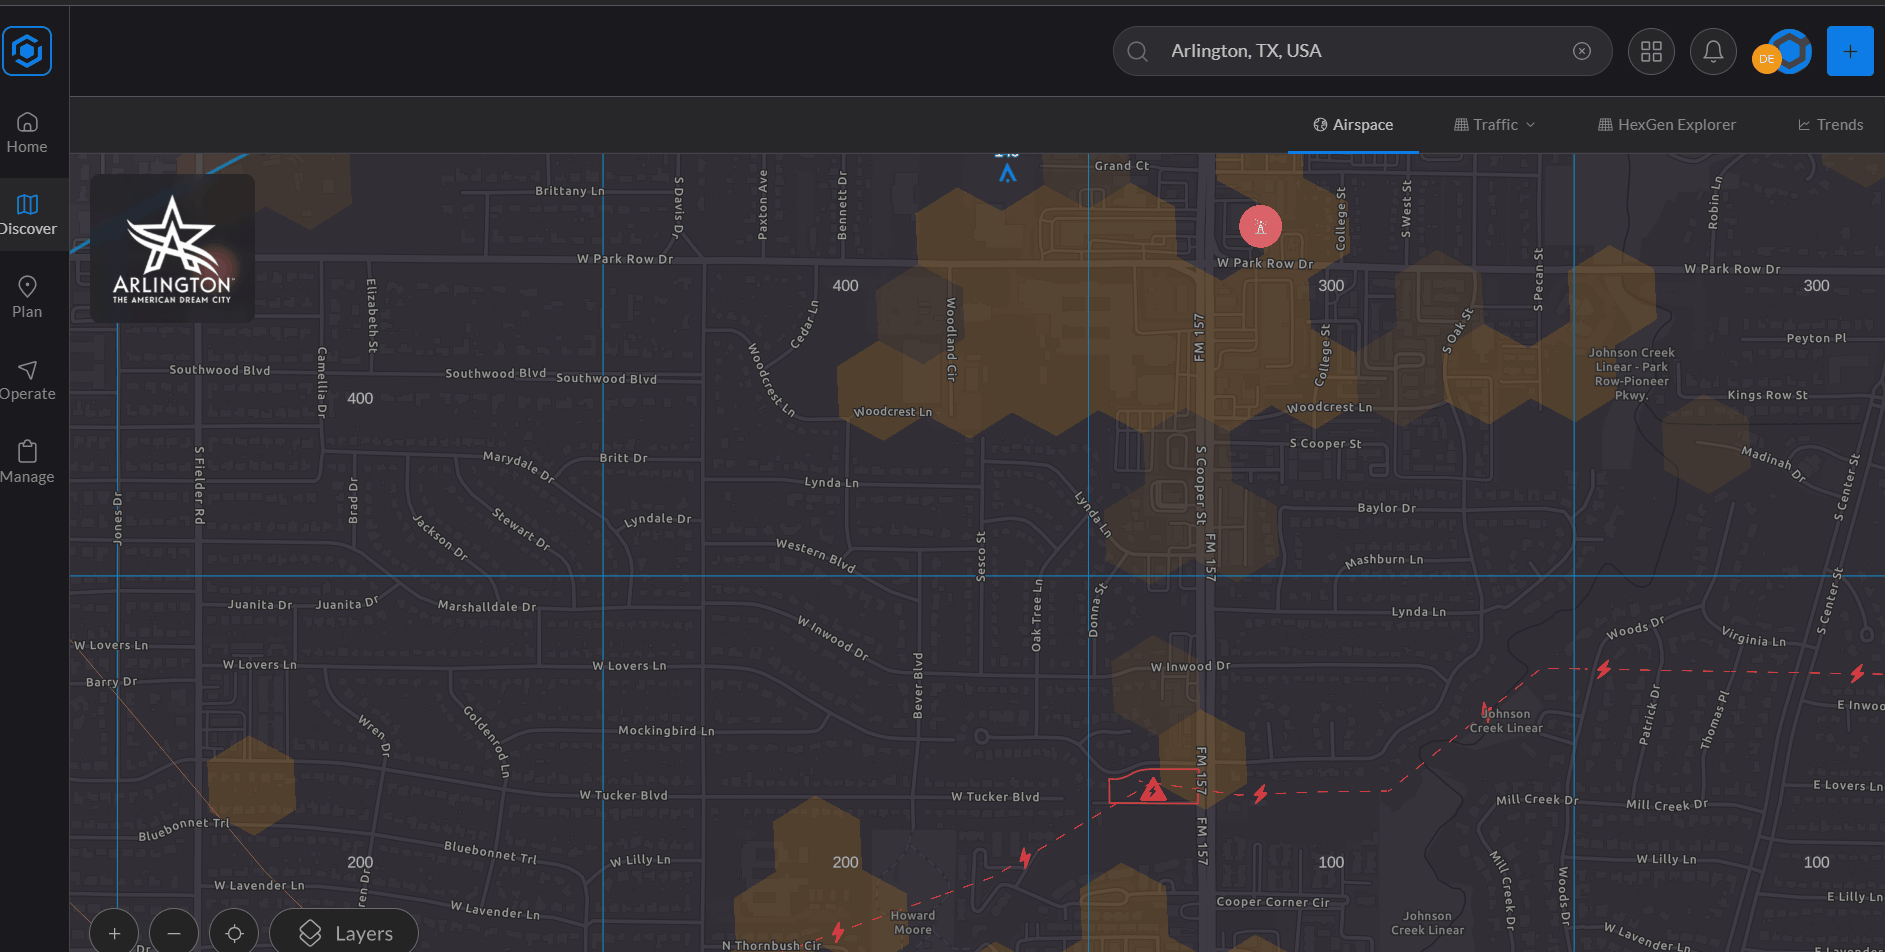
Task: Go to Home in the sidebar
Action: (27, 133)
